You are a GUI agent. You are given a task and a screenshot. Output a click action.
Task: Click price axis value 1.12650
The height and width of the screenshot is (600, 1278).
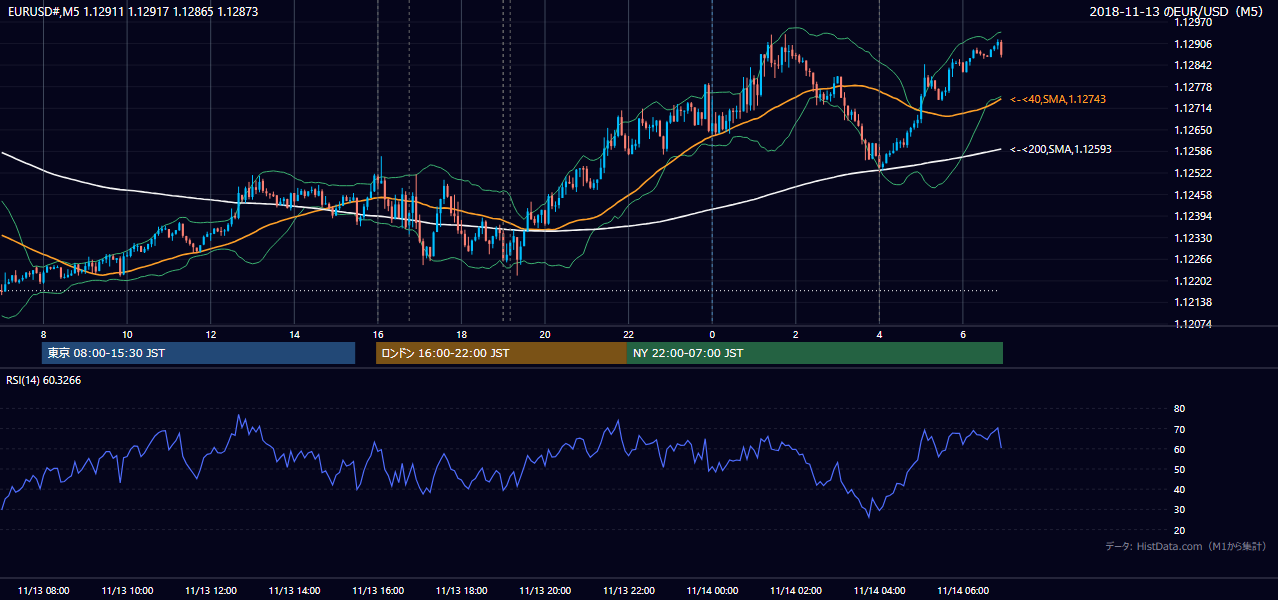[x=1192, y=130]
